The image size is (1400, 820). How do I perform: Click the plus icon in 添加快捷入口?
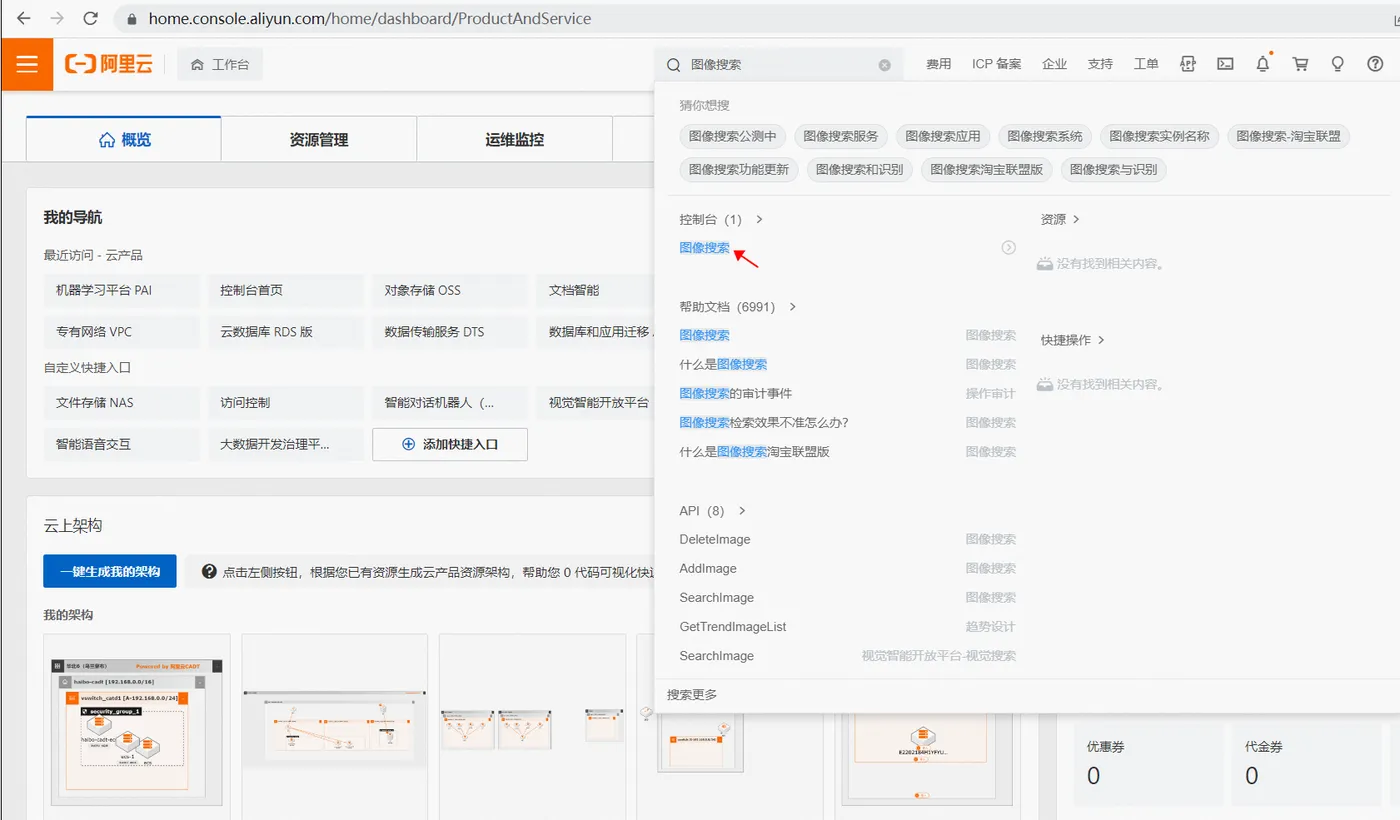coord(408,444)
